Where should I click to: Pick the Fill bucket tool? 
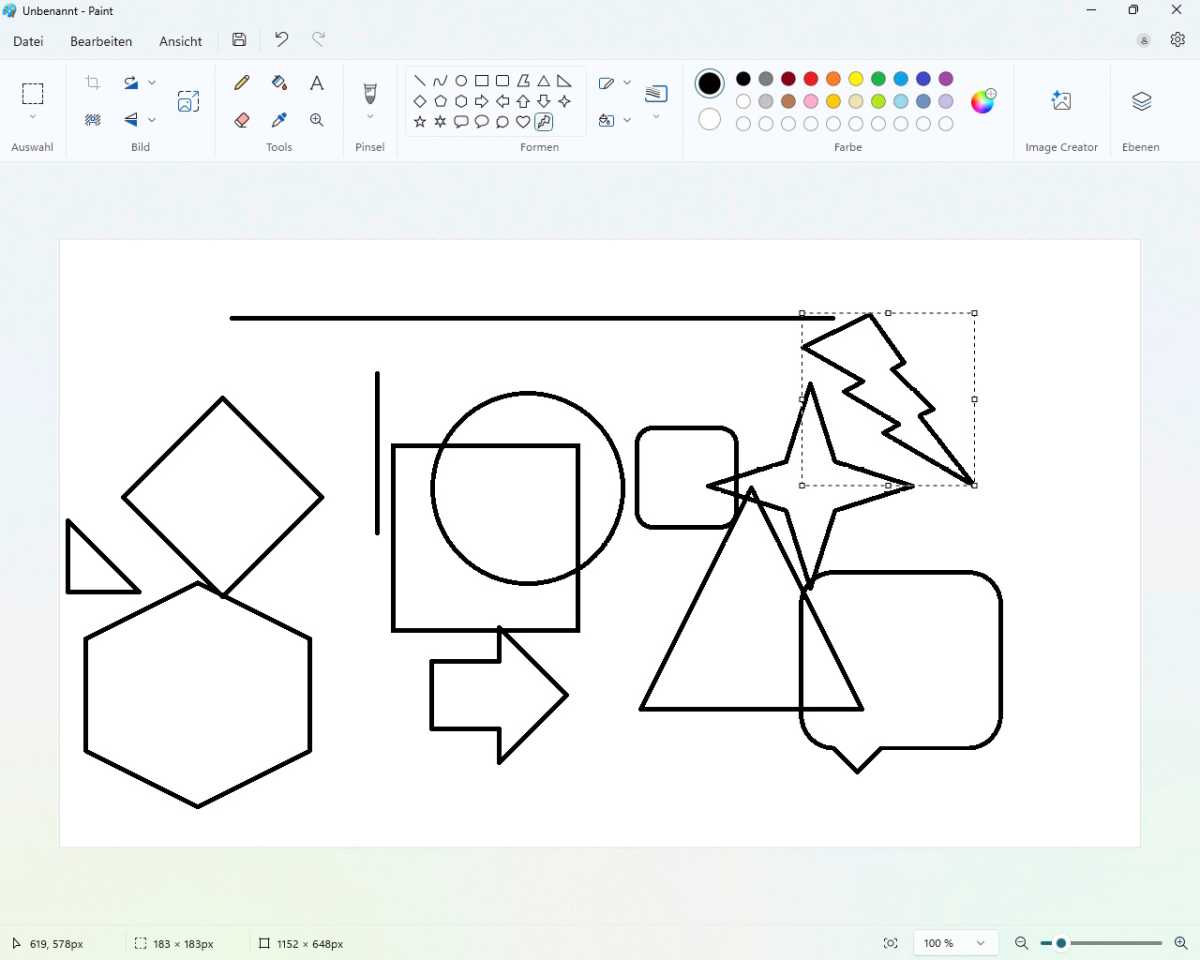(x=279, y=83)
